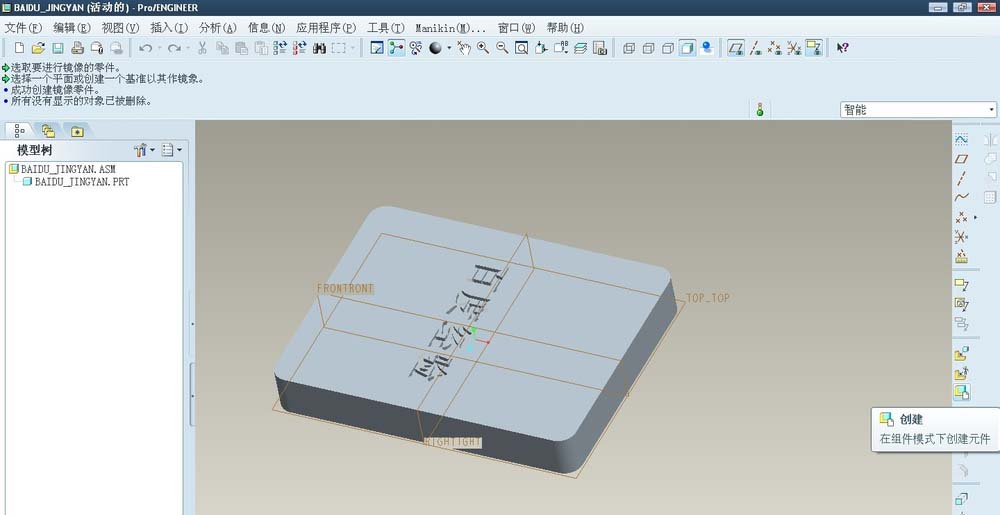Switch to the model tree tab

pyautogui.click(x=19, y=131)
